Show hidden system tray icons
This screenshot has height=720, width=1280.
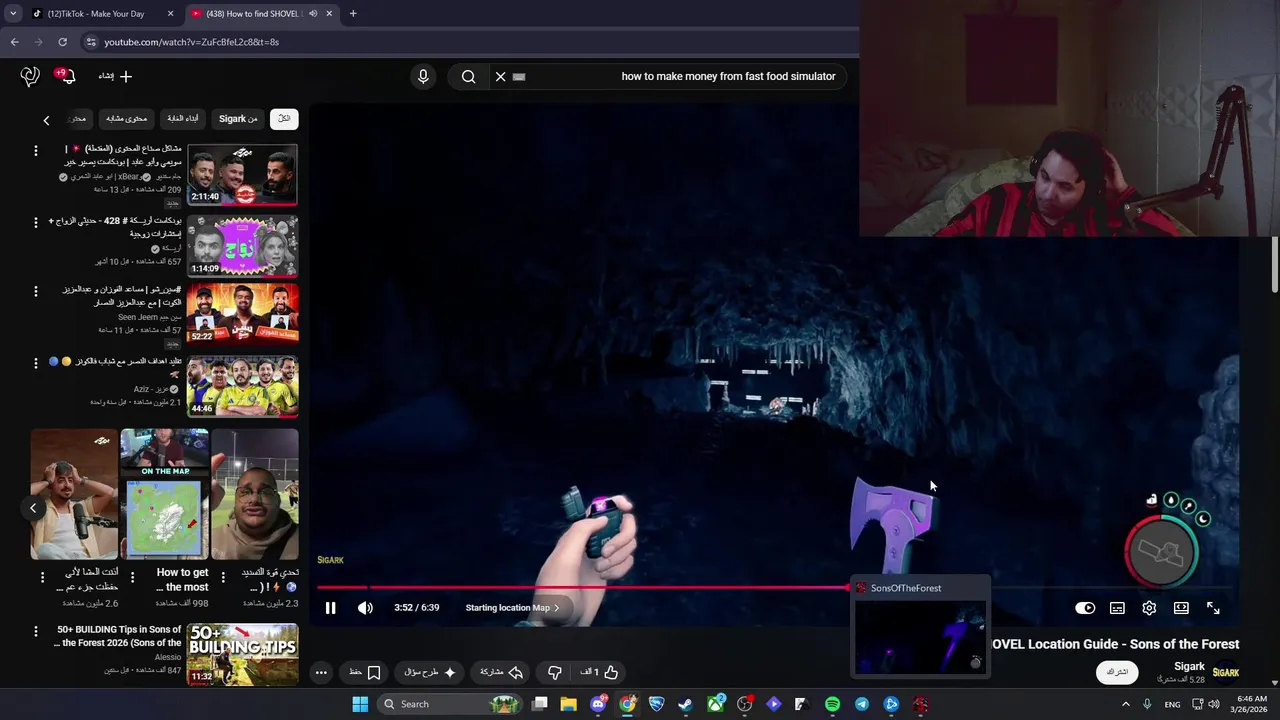tap(1125, 704)
